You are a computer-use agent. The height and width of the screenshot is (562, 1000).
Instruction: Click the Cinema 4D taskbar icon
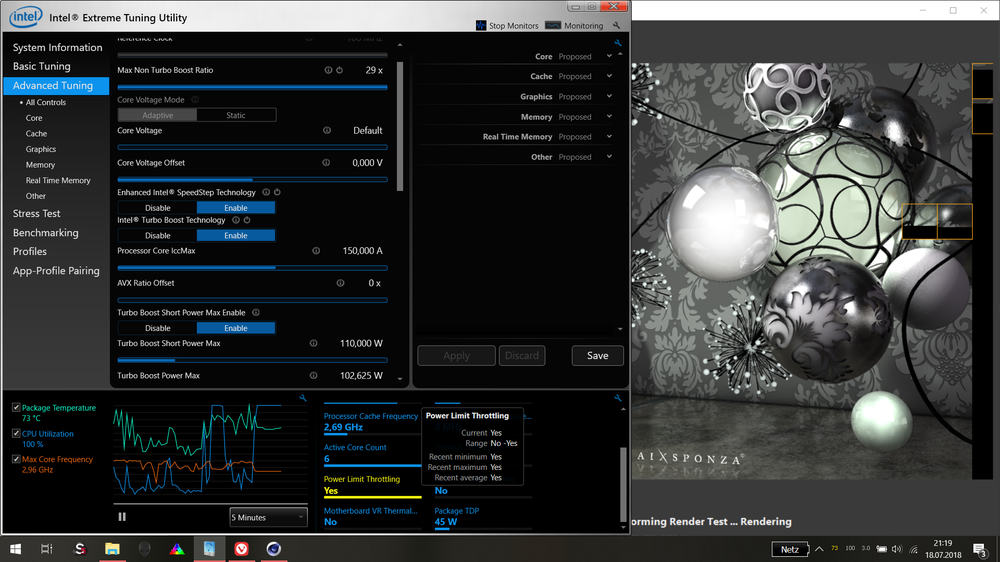(x=273, y=549)
